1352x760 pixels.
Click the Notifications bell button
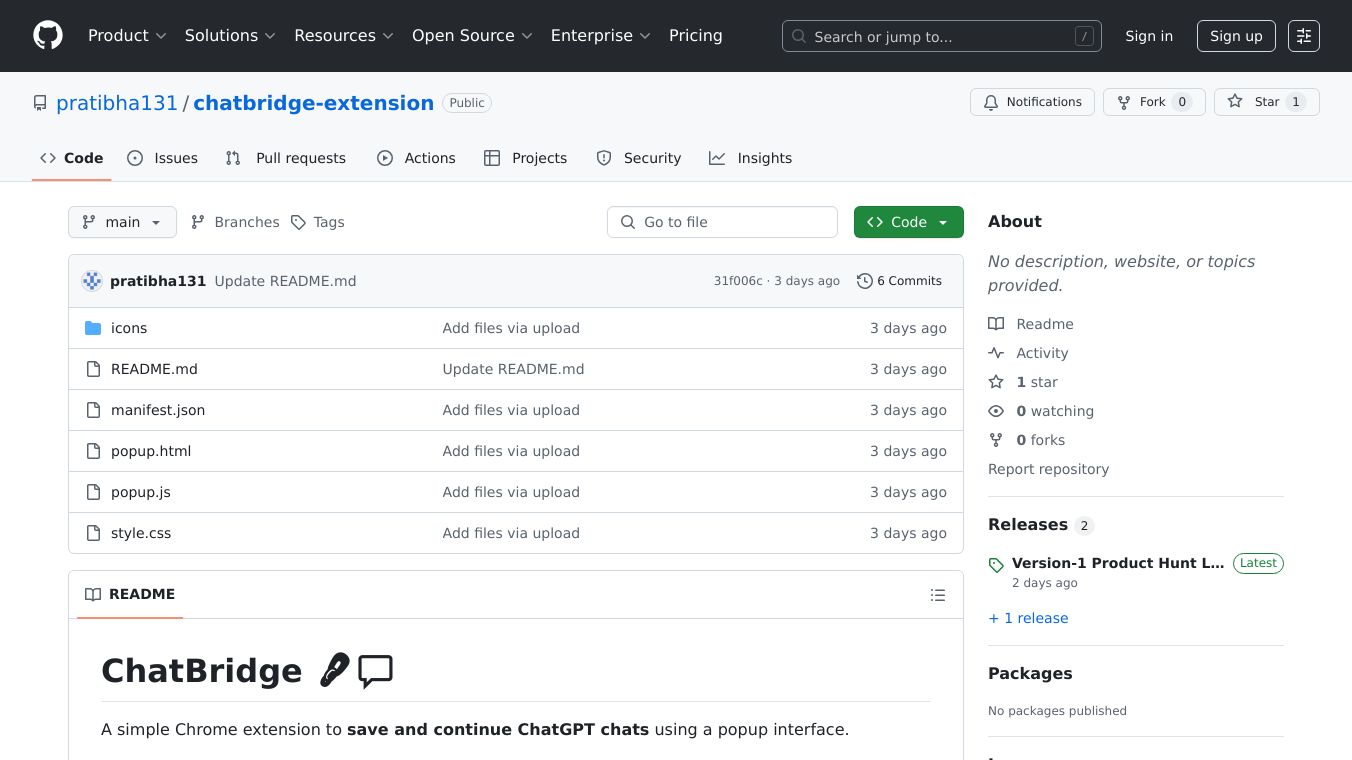pos(1032,102)
